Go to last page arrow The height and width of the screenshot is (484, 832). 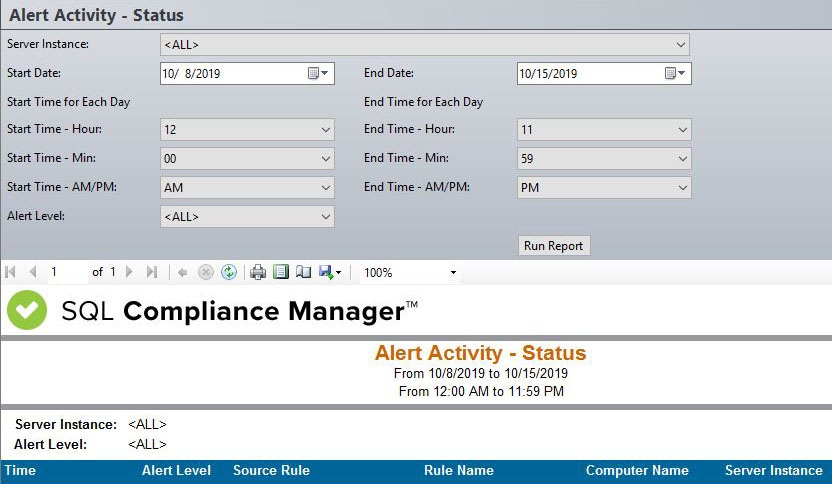152,272
